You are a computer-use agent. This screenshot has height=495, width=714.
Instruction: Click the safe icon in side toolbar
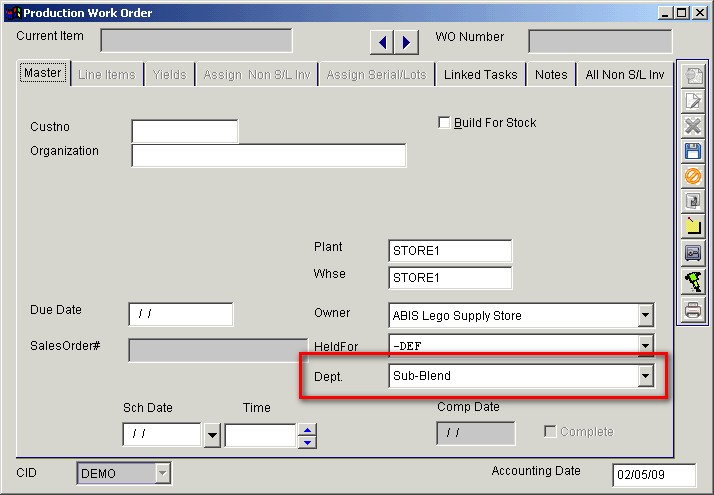click(x=692, y=255)
